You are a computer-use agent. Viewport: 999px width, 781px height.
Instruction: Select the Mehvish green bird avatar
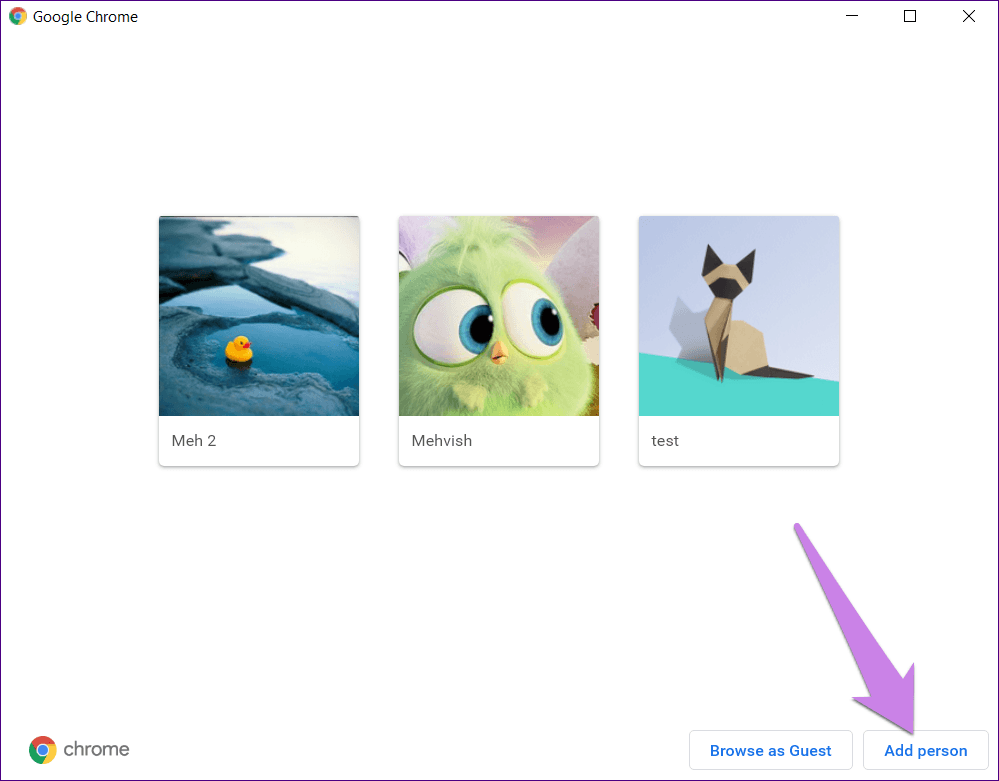[x=498, y=316]
